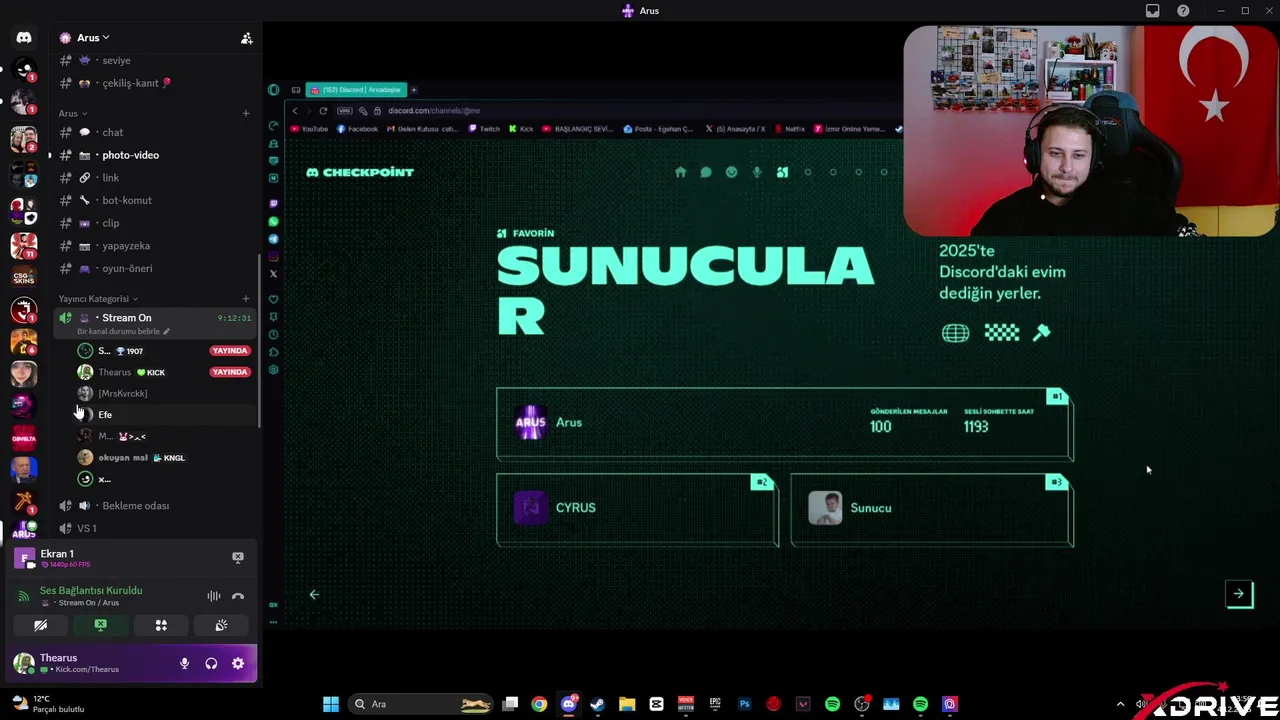Image resolution: width=1280 pixels, height=720 pixels.
Task: Open the YouTube bookmark
Action: pos(309,129)
